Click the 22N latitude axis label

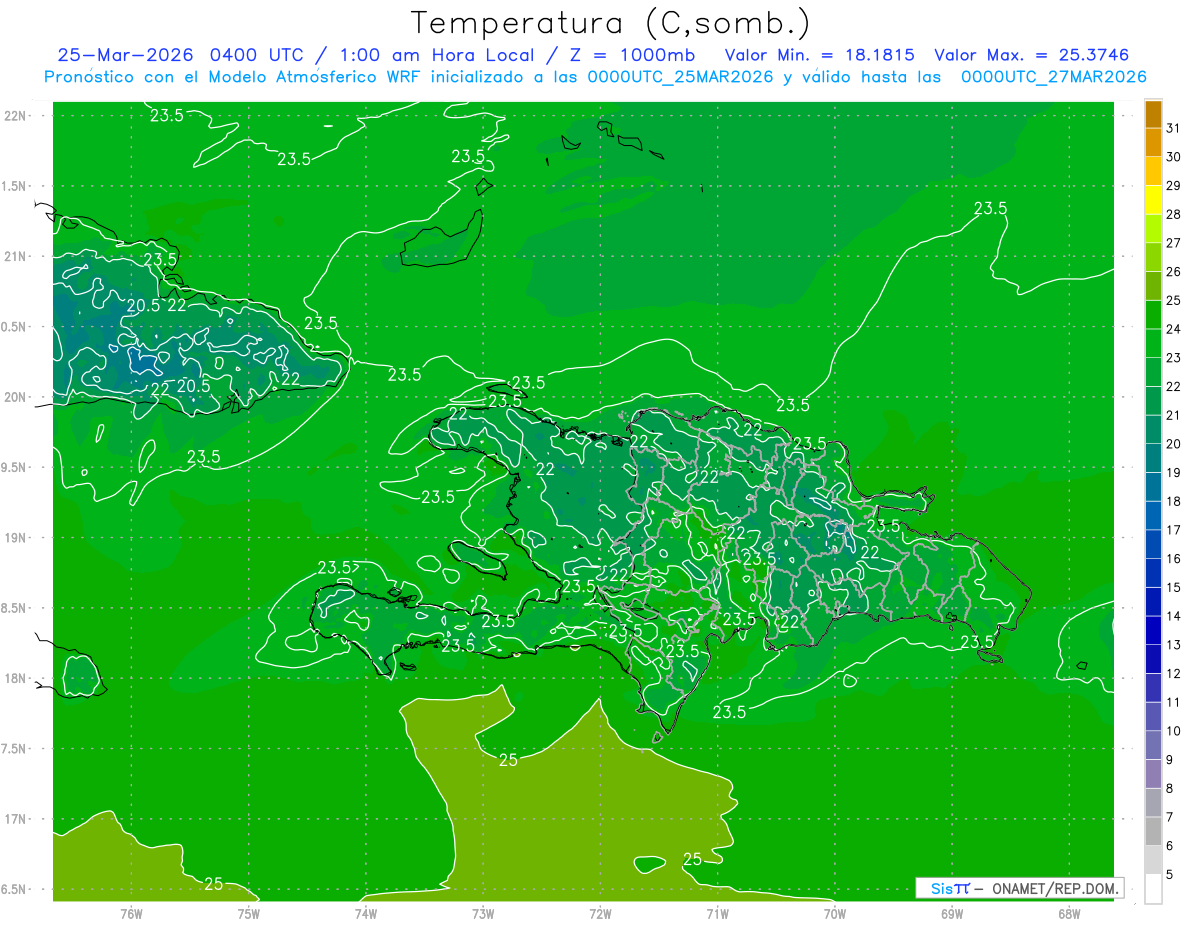point(16,116)
